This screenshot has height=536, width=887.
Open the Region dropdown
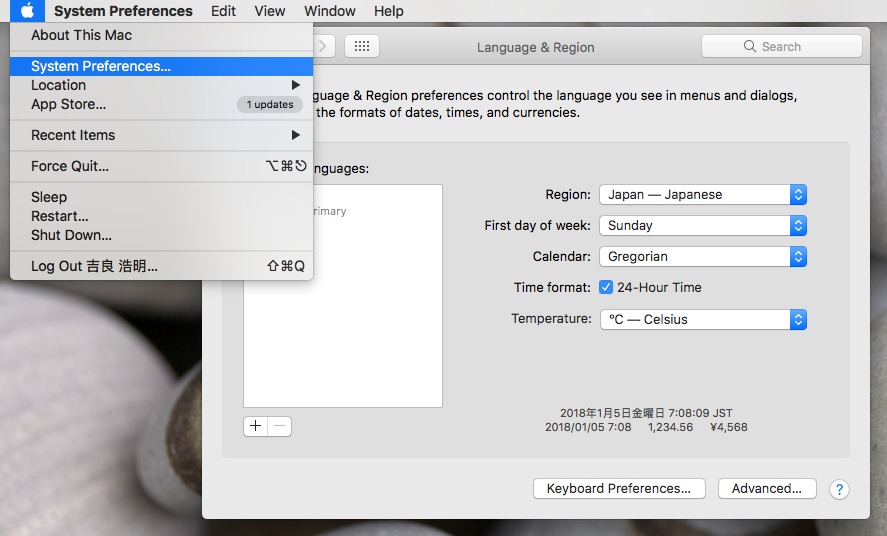click(x=703, y=194)
